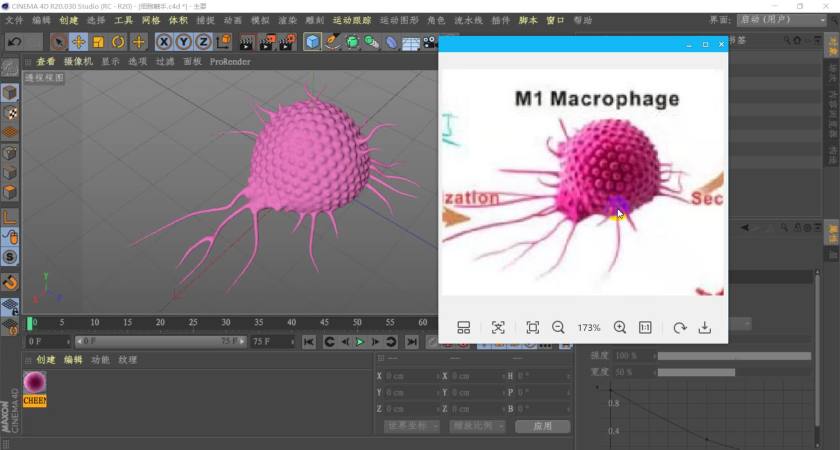Expand the 缩放比例 dropdown
This screenshot has width=840, height=450.
475,426
